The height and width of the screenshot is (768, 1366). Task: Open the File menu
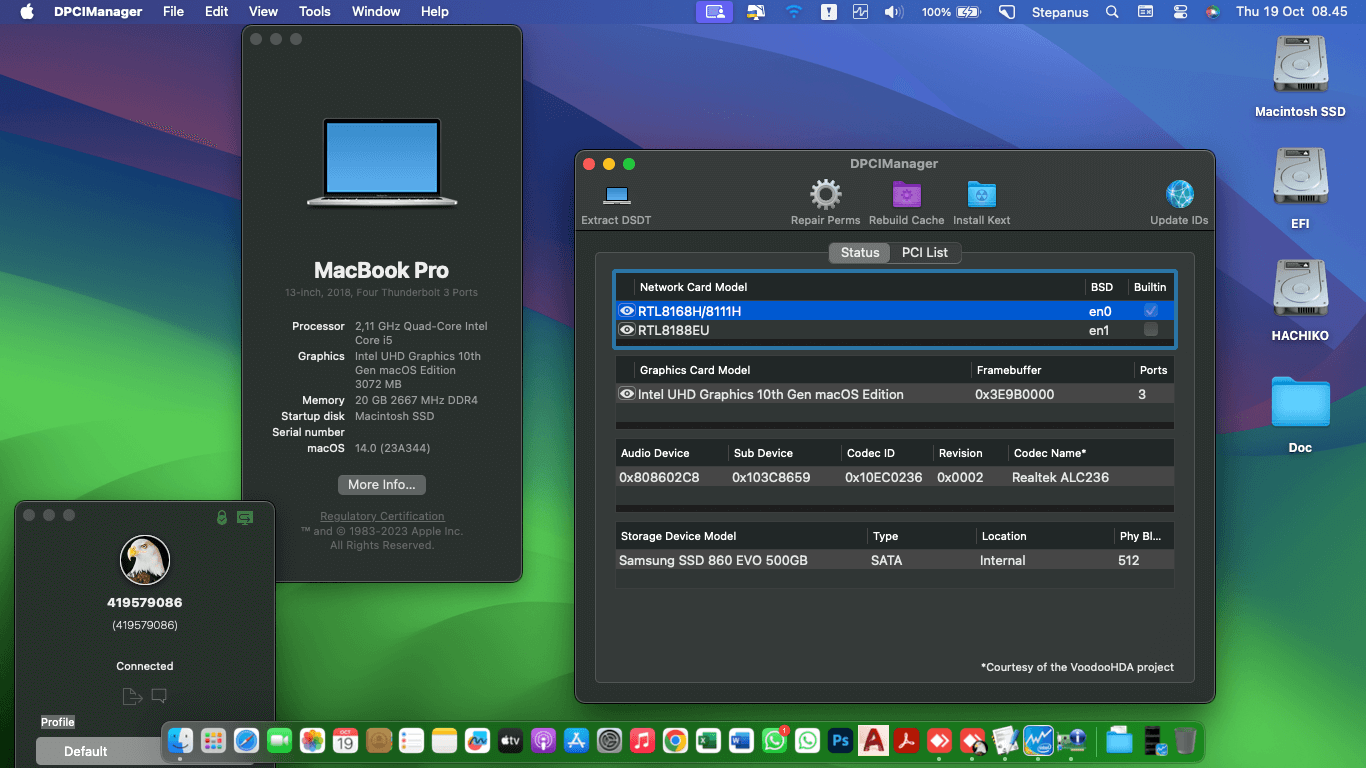(173, 12)
